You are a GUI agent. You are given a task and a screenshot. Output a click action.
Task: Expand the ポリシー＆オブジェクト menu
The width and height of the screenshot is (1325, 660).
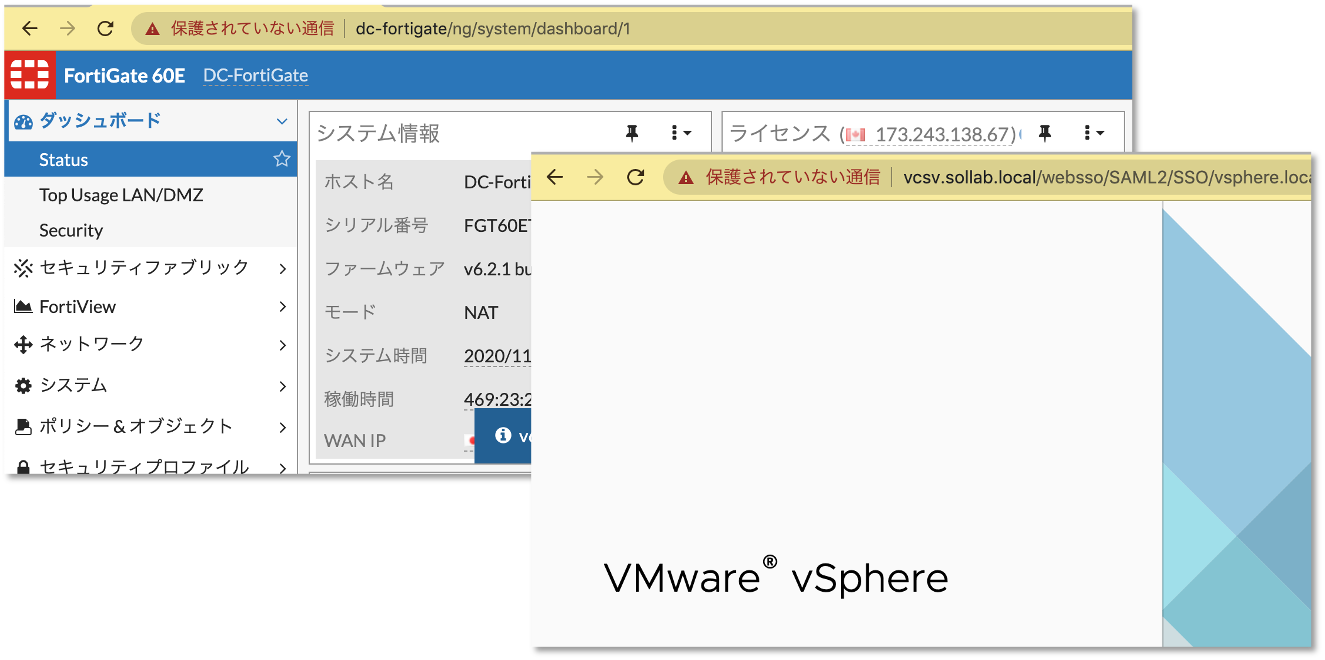click(x=283, y=427)
